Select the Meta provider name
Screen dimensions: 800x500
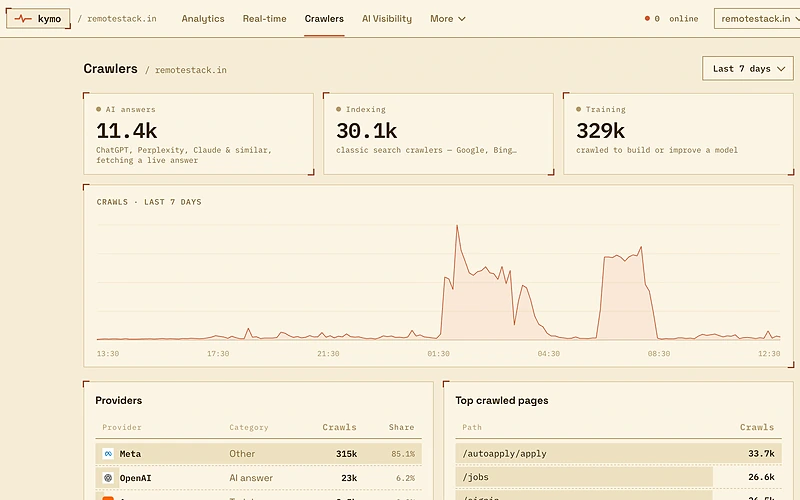(130, 454)
